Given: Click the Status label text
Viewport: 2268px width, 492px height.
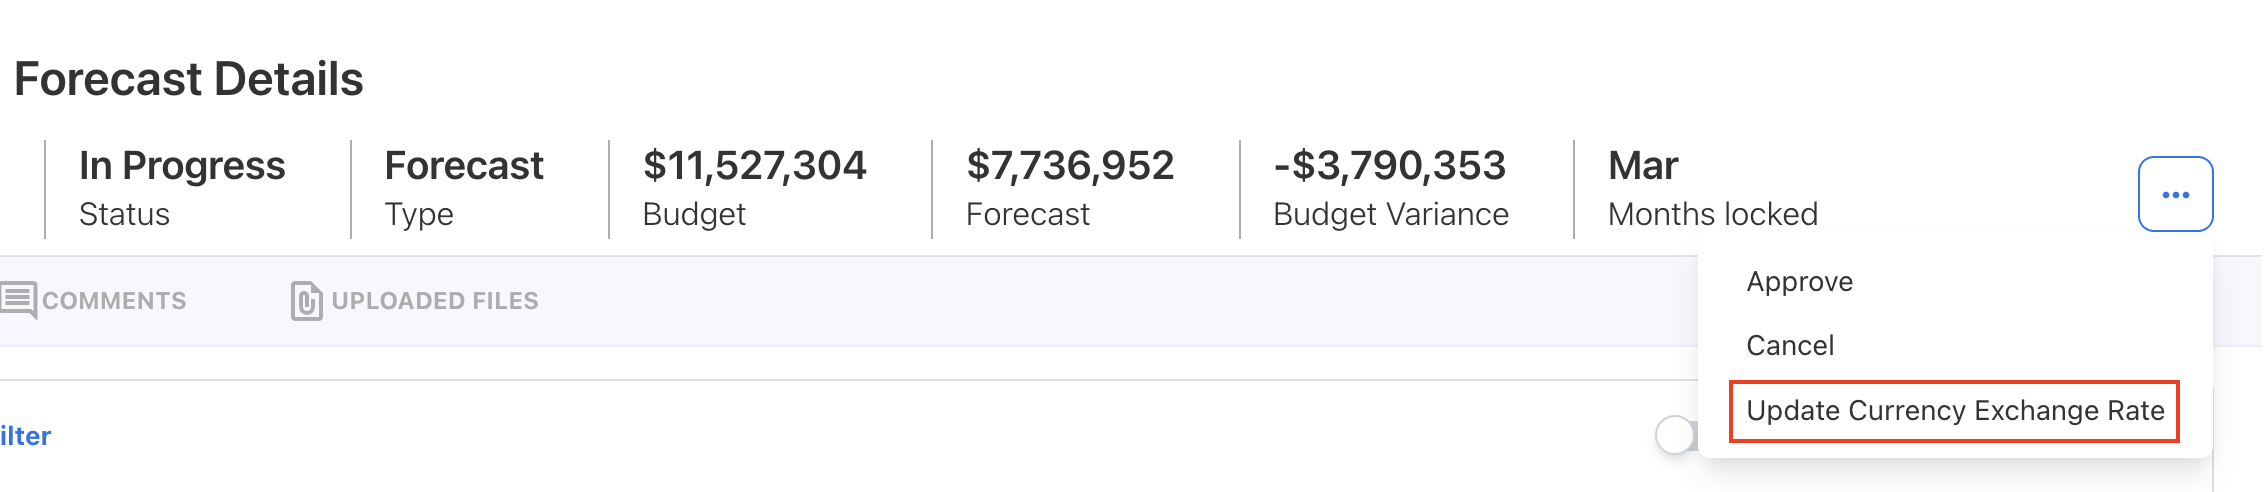Looking at the screenshot, I should click(x=124, y=215).
